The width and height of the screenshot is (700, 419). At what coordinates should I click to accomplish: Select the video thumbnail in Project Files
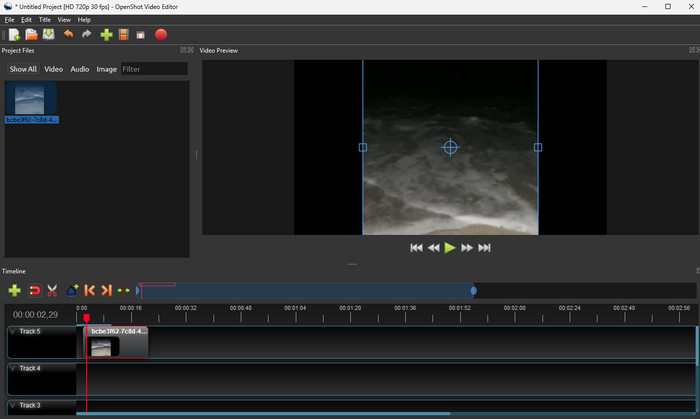coord(29,99)
